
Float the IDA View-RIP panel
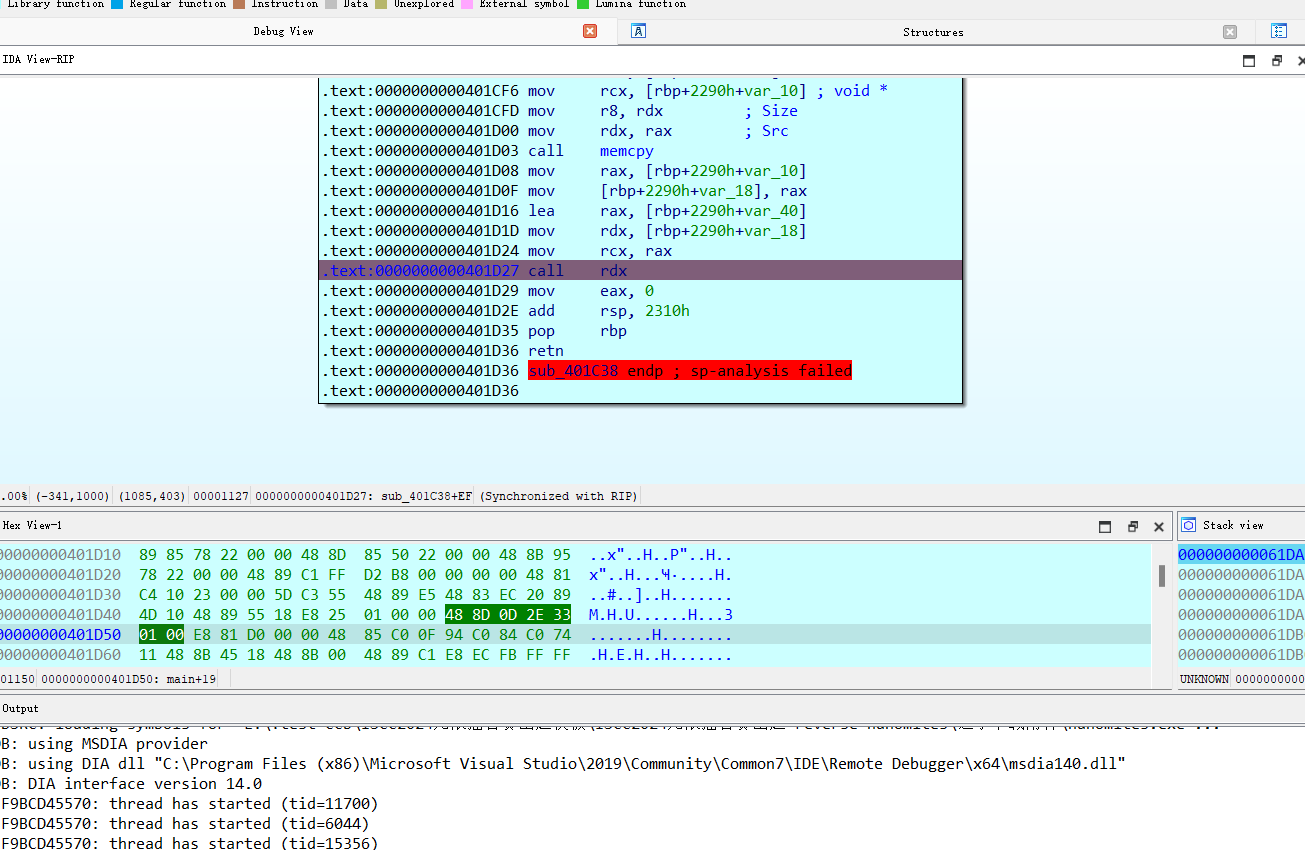(x=1277, y=61)
